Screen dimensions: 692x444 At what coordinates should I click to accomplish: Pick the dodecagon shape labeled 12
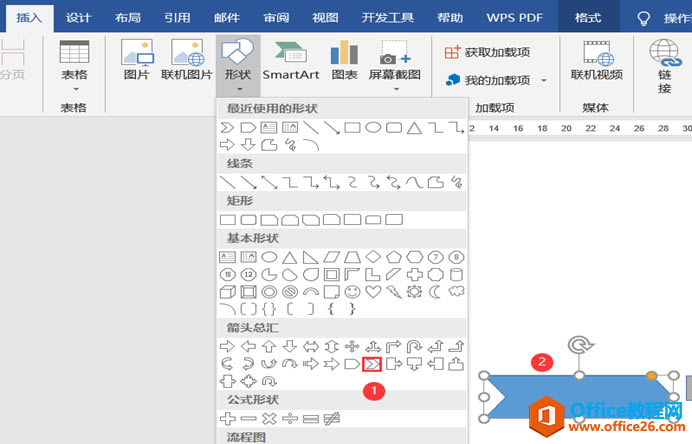[x=248, y=275]
